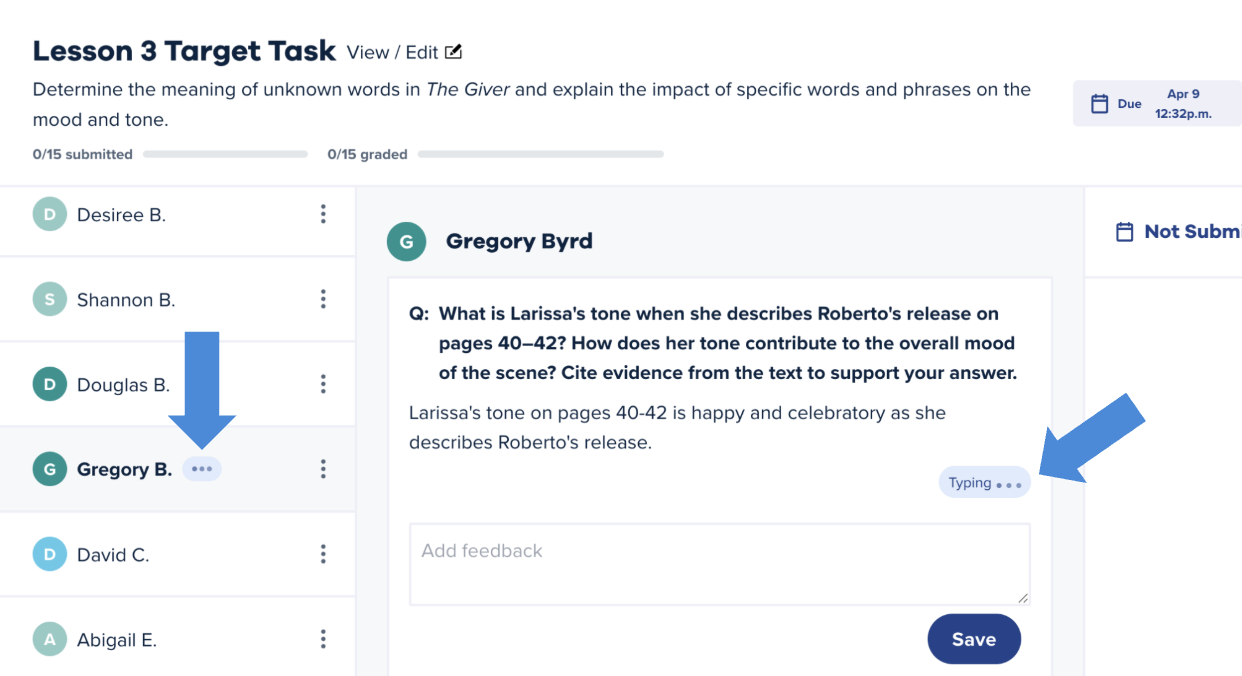Open the View / Edit link
The width and height of the screenshot is (1242, 676).
(394, 52)
